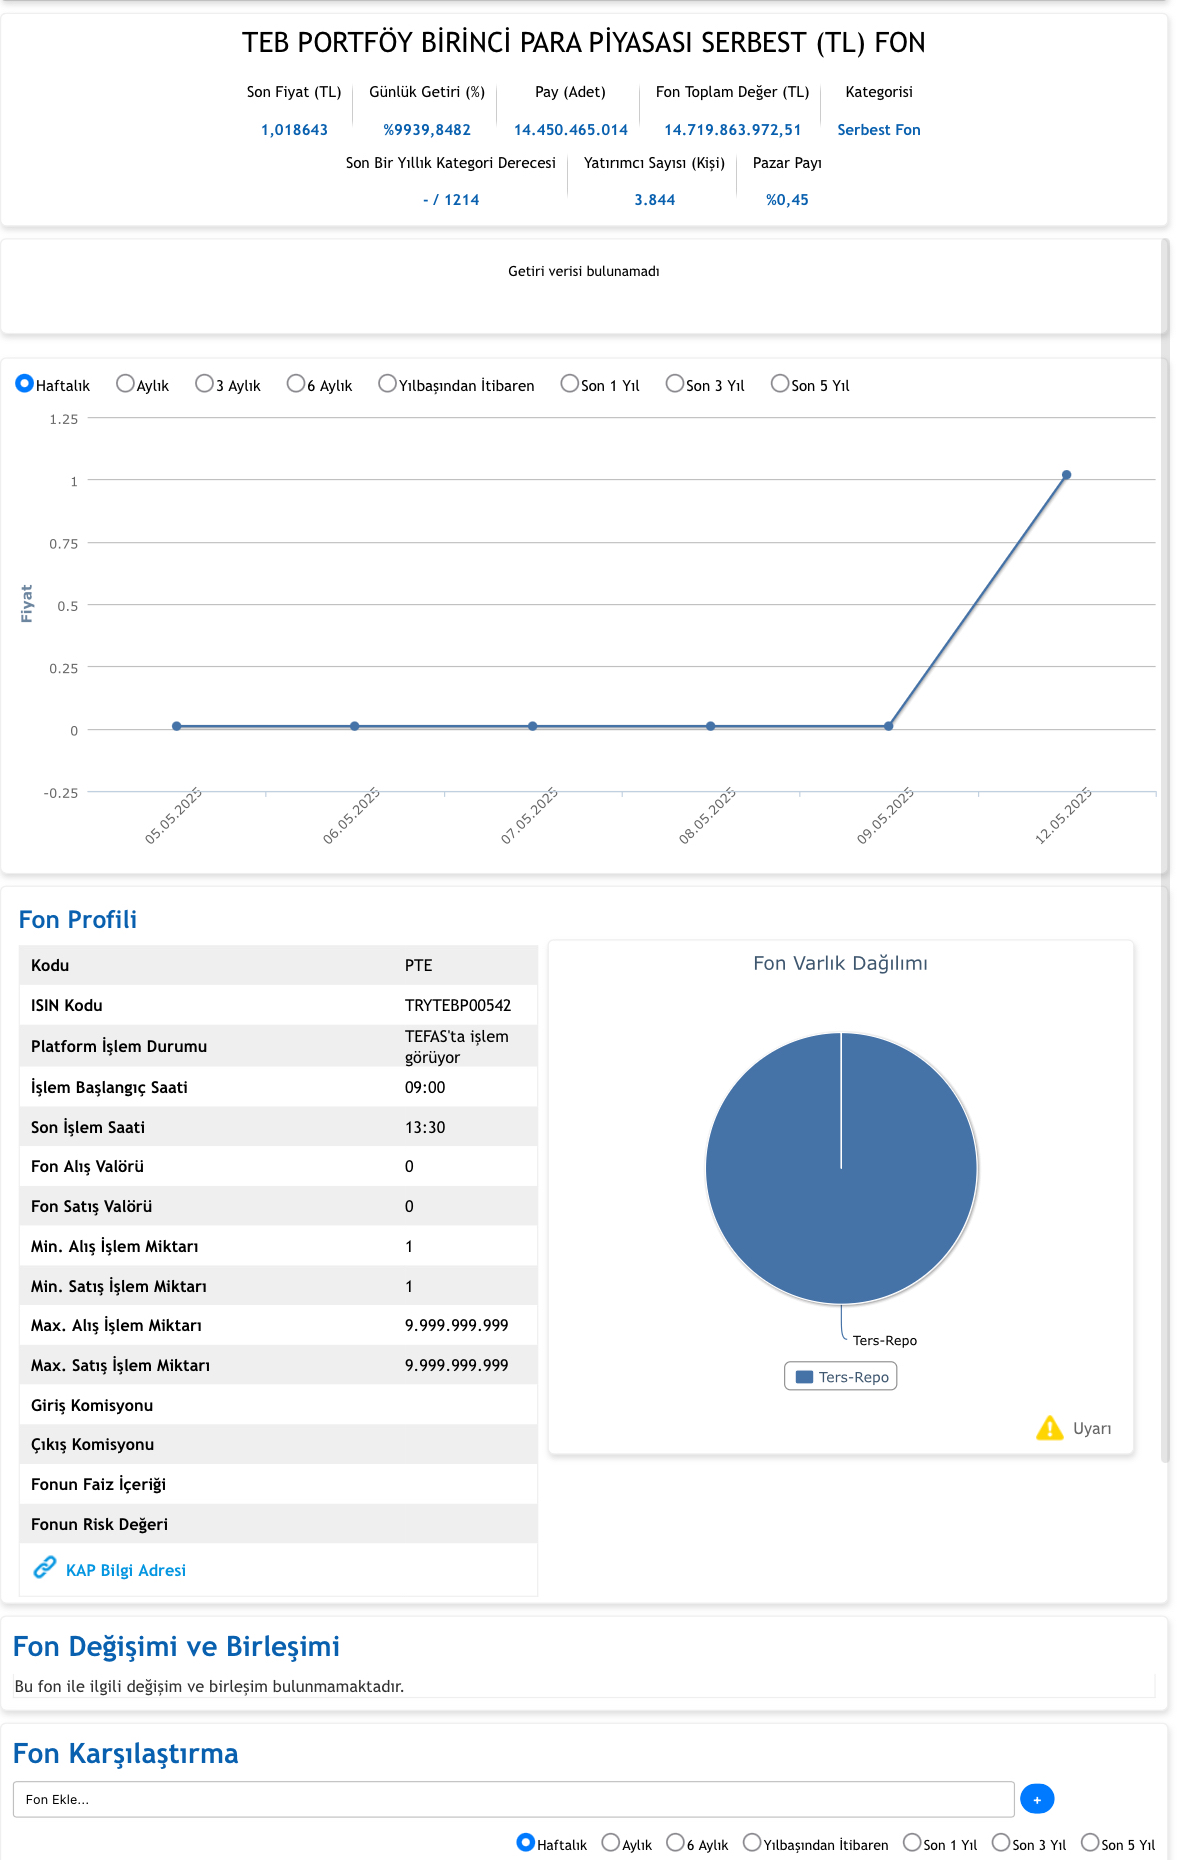1179x1860 pixels.
Task: Choose 6 Aylık in the price chart options
Action: [x=295, y=384]
